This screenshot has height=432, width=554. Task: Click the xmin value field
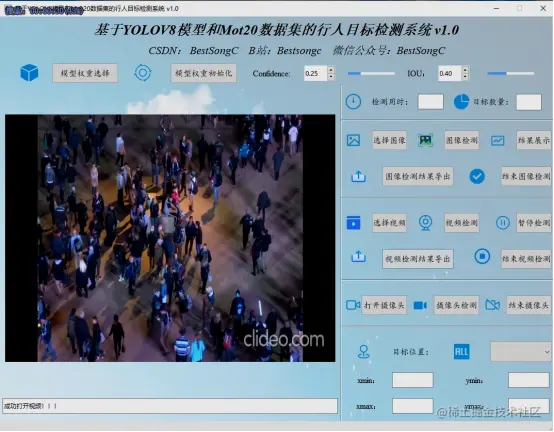tap(413, 380)
